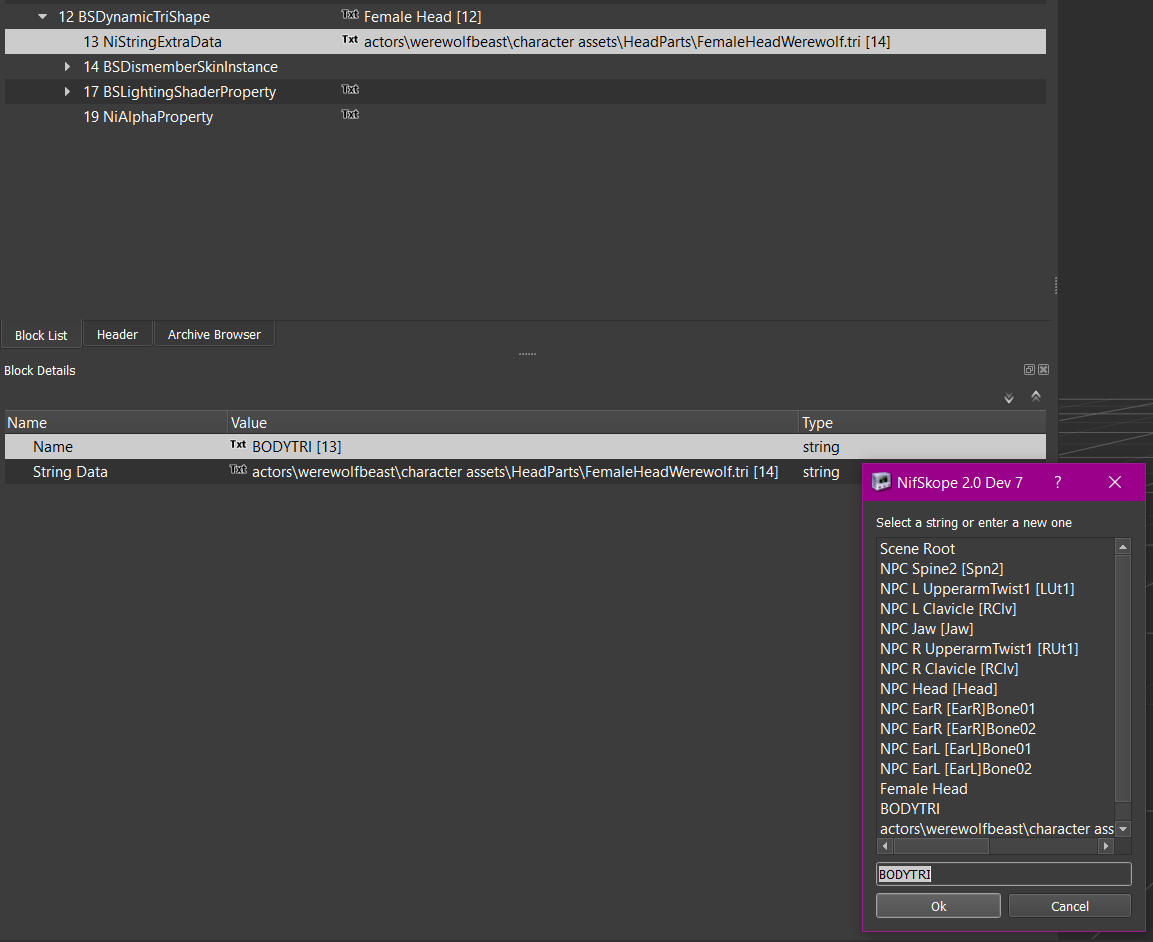Image resolution: width=1153 pixels, height=942 pixels.
Task: Expand the 17 BSLightingShaderProperty node
Action: point(67,92)
